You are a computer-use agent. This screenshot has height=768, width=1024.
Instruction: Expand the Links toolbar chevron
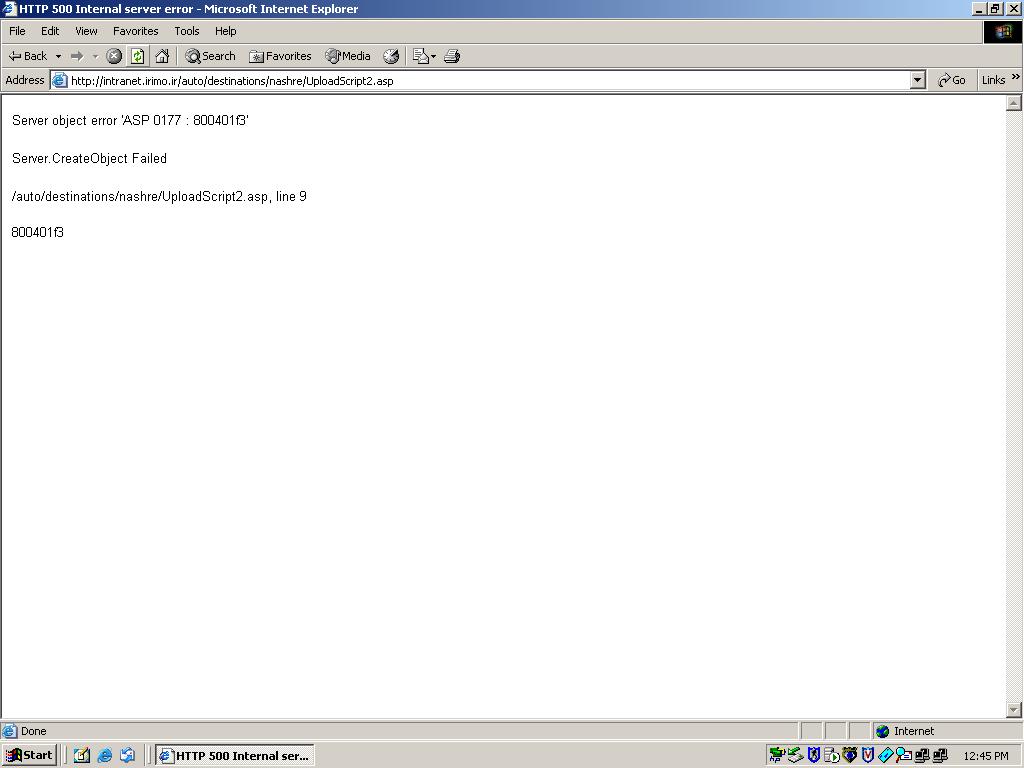tap(1016, 77)
